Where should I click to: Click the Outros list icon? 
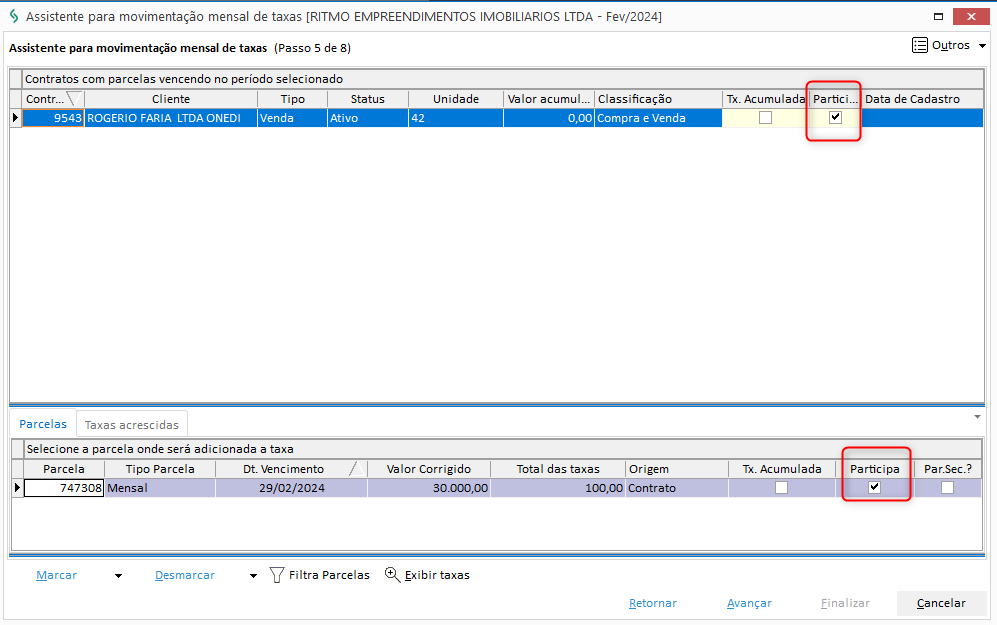pos(919,46)
